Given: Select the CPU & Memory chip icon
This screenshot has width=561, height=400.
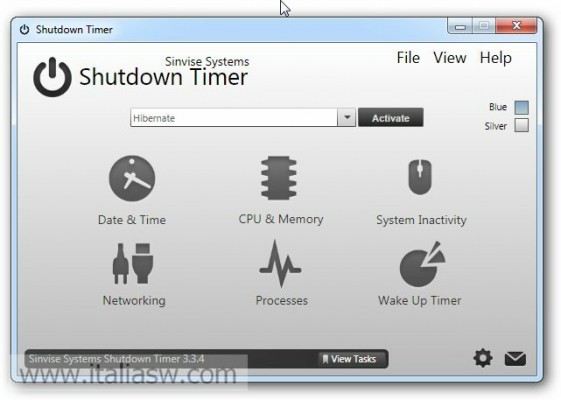Looking at the screenshot, I should [x=279, y=177].
